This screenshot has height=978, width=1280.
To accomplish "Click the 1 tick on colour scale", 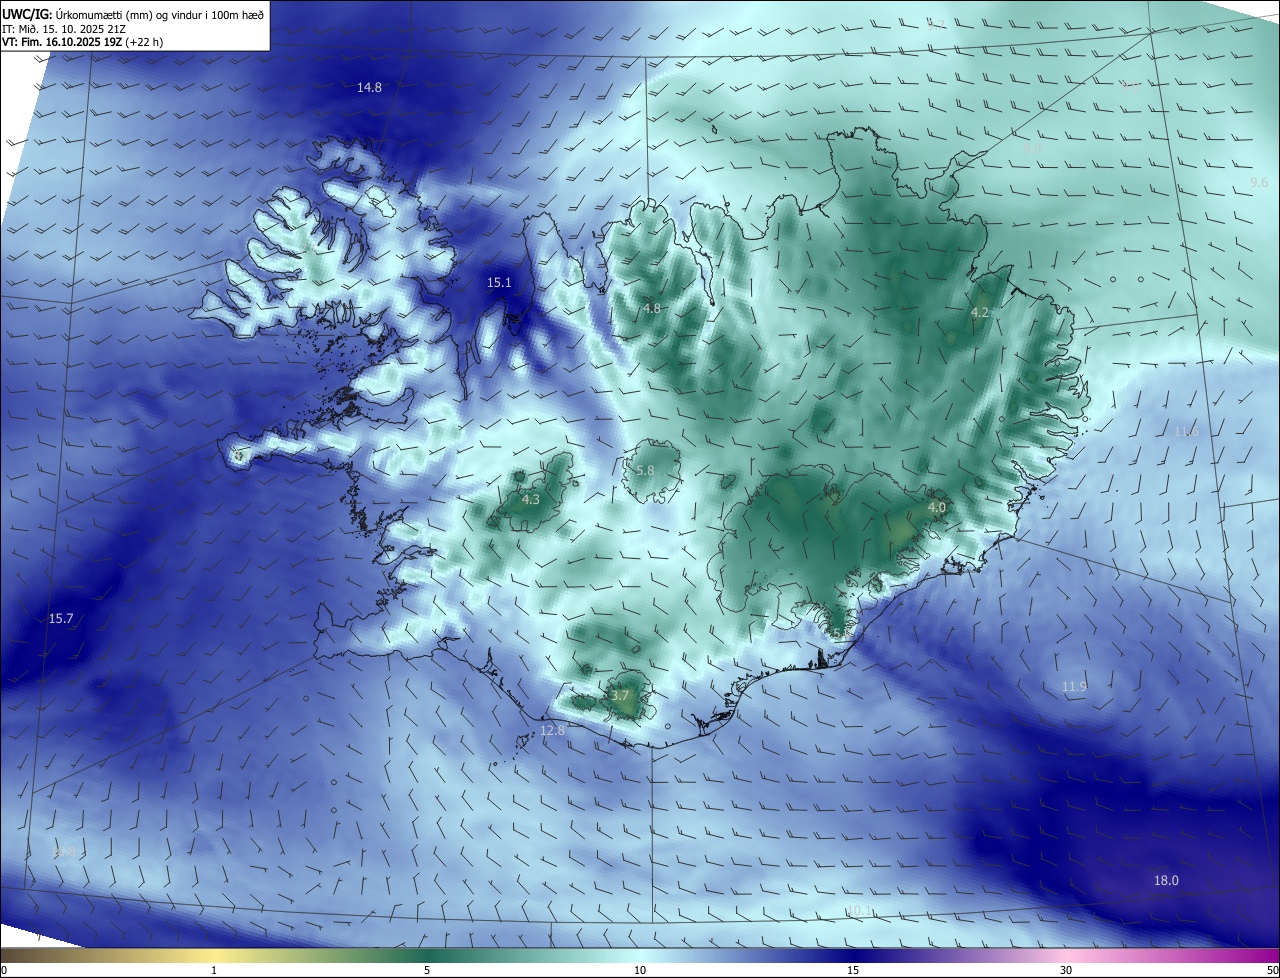I will (x=214, y=970).
